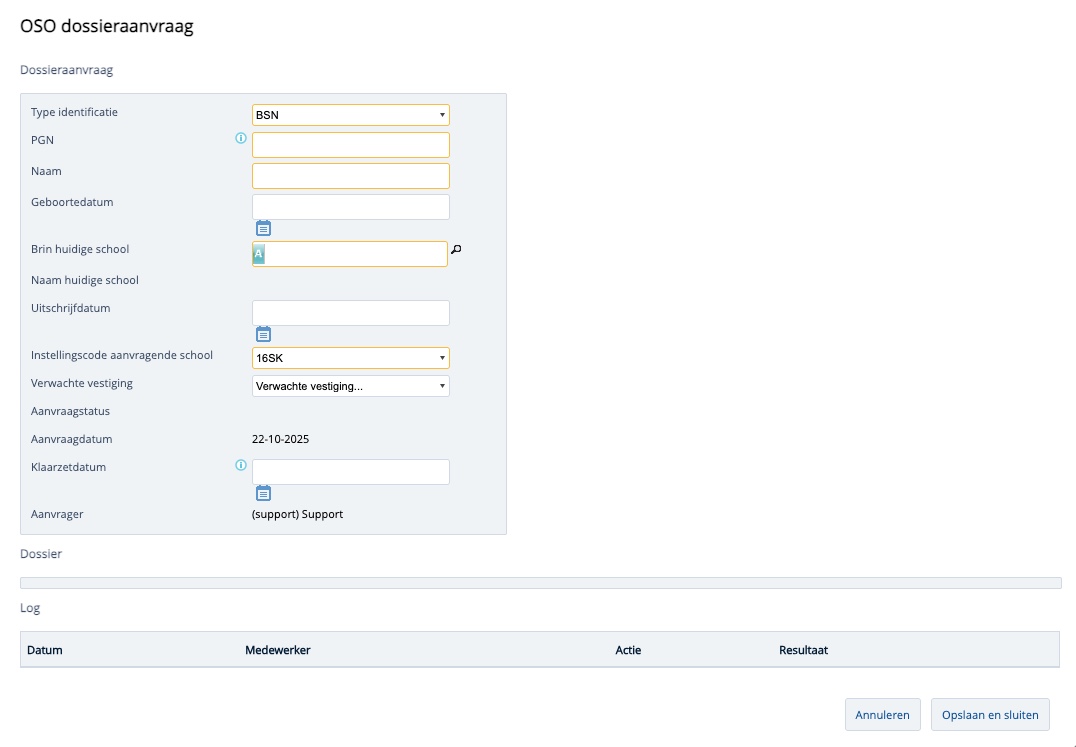Click the Datum column header in Log
1076x747 pixels.
[45, 650]
